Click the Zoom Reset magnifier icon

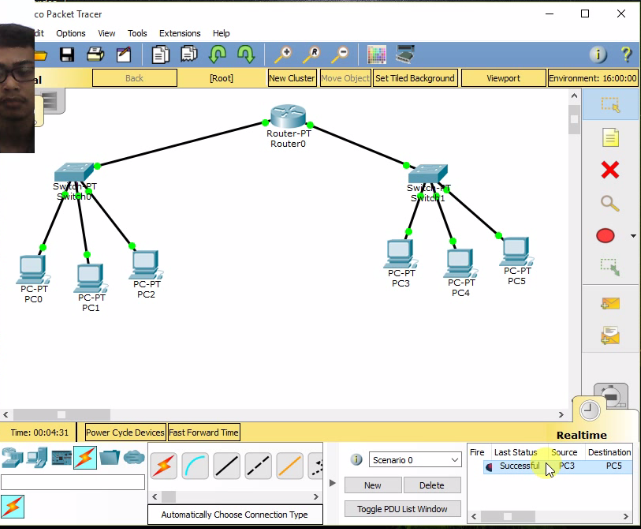tap(311, 55)
